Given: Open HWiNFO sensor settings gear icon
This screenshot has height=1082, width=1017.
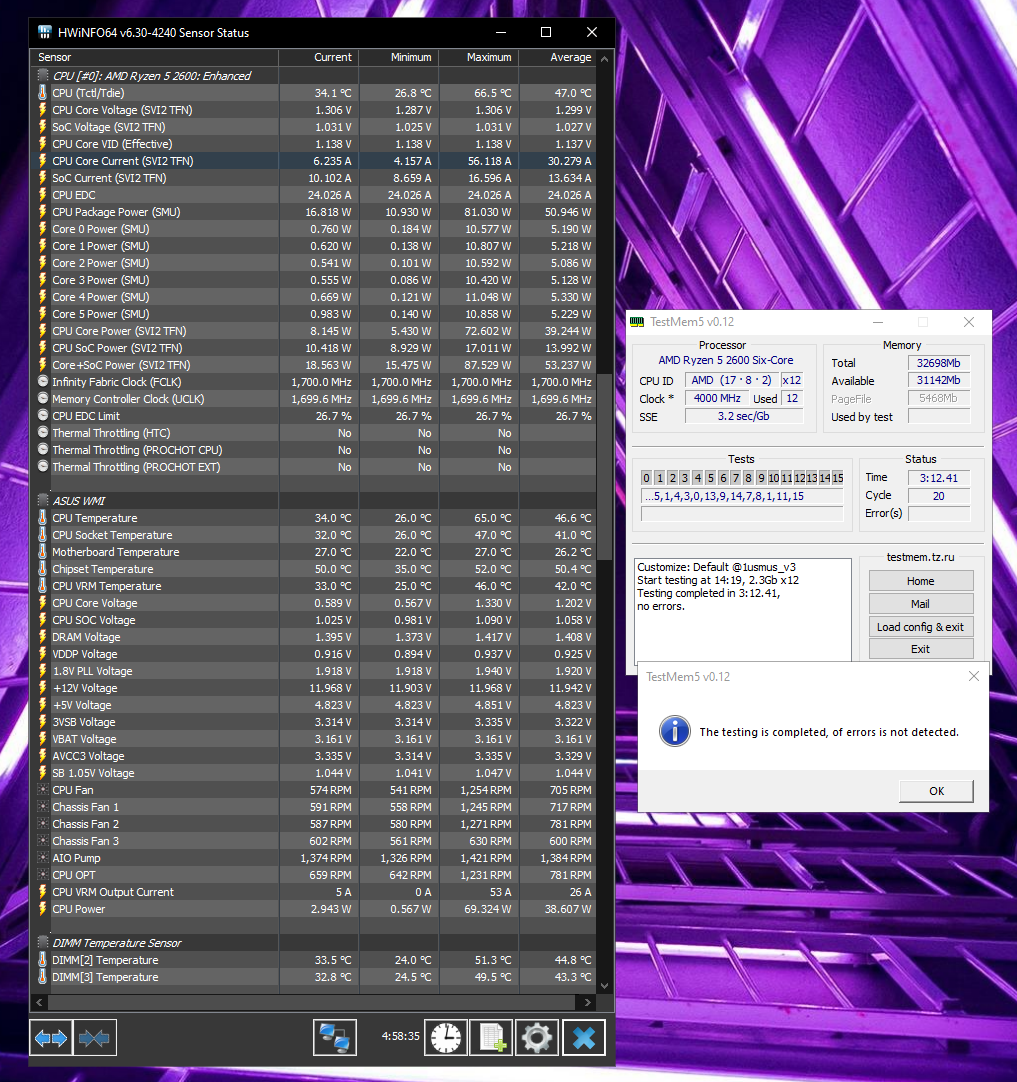Looking at the screenshot, I should click(537, 1037).
